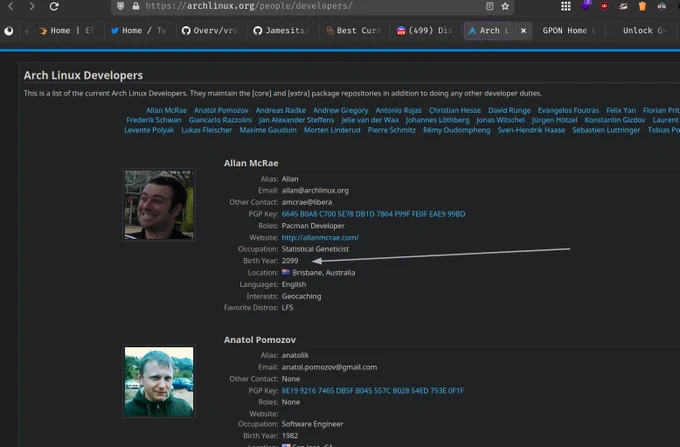The image size is (680, 447).
Task: Click the Frederik Schwan link
Action: coord(154,120)
